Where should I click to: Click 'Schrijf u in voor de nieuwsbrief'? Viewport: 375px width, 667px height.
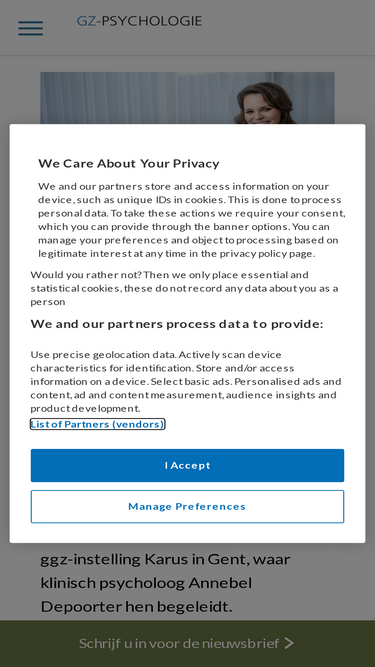click(x=179, y=643)
